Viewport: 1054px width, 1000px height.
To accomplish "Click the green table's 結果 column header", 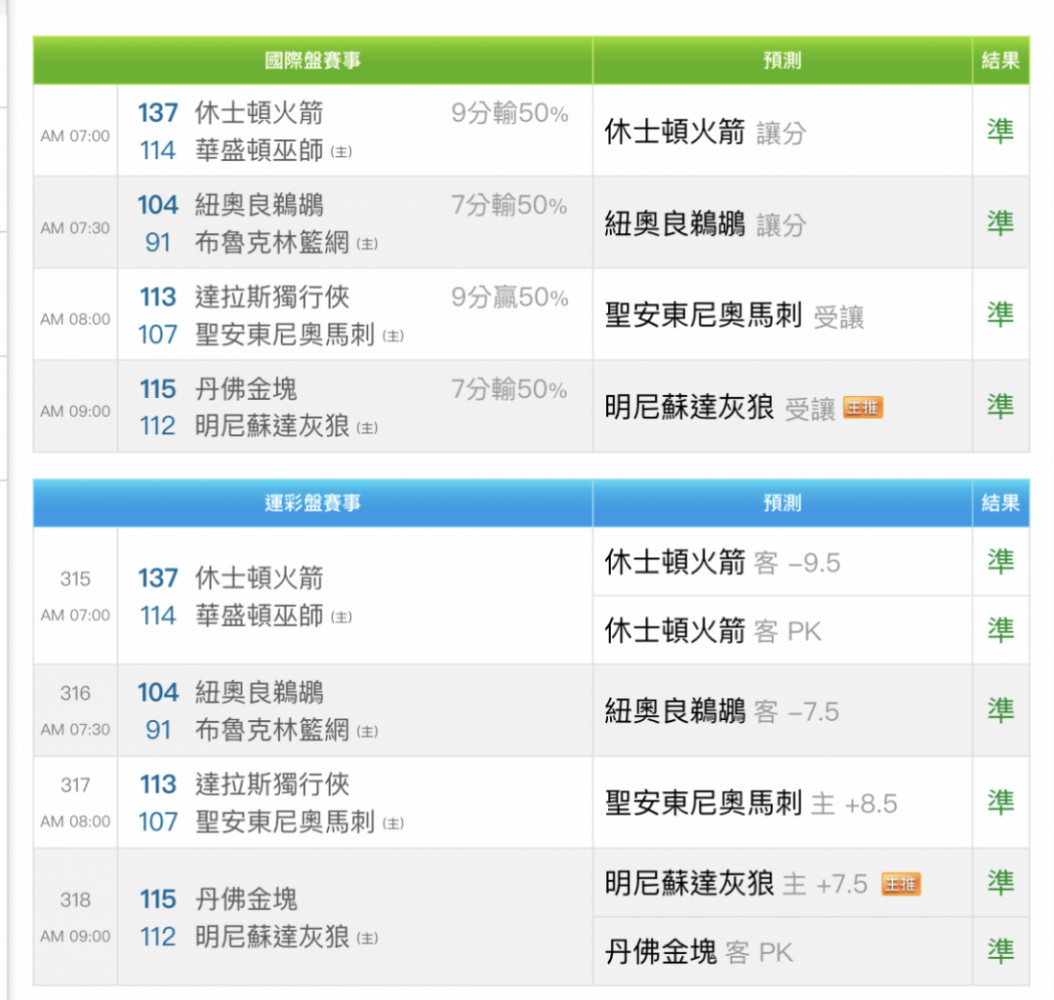I will 1000,60.
